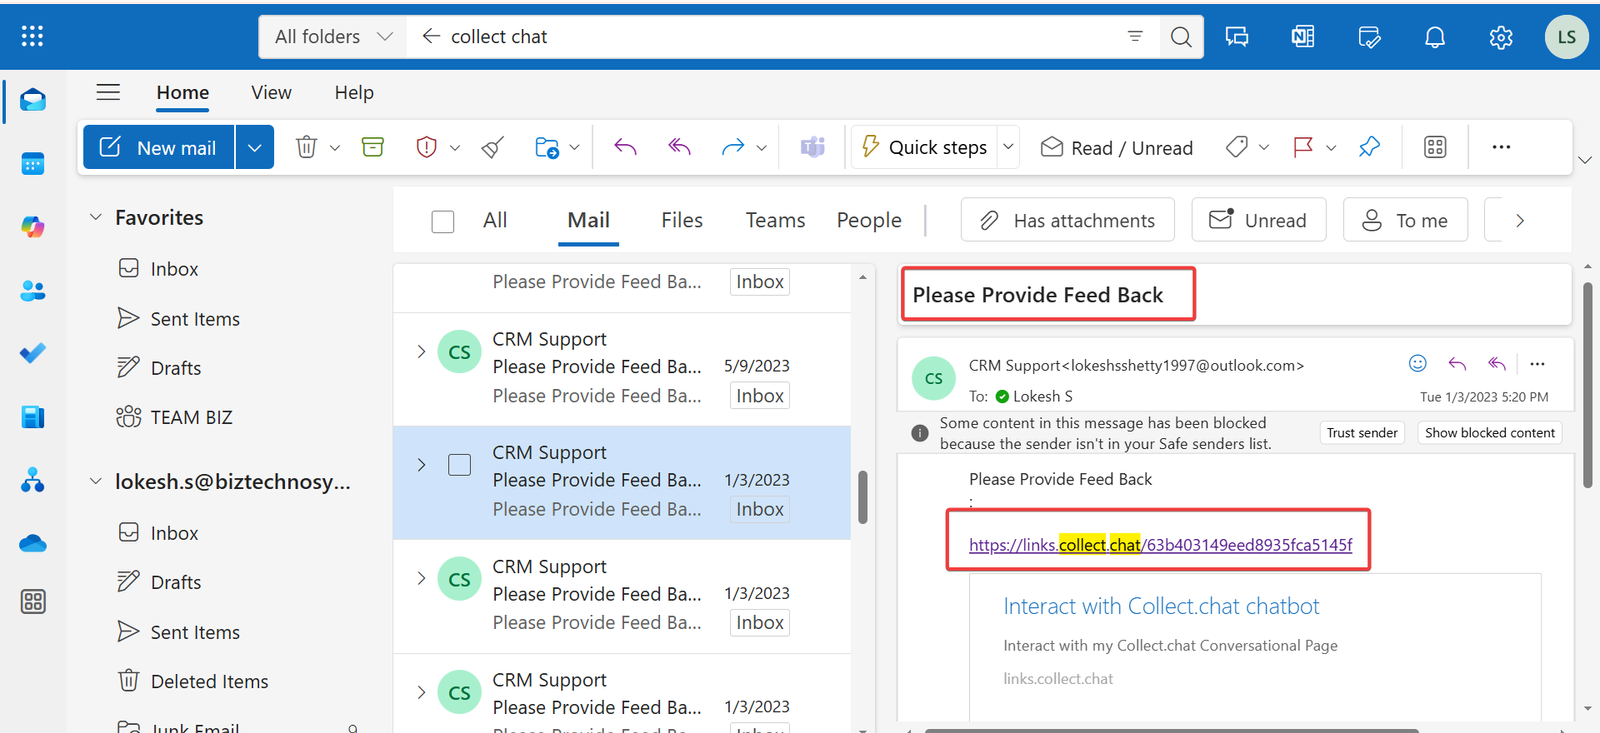Open the All folders dropdown

333,37
